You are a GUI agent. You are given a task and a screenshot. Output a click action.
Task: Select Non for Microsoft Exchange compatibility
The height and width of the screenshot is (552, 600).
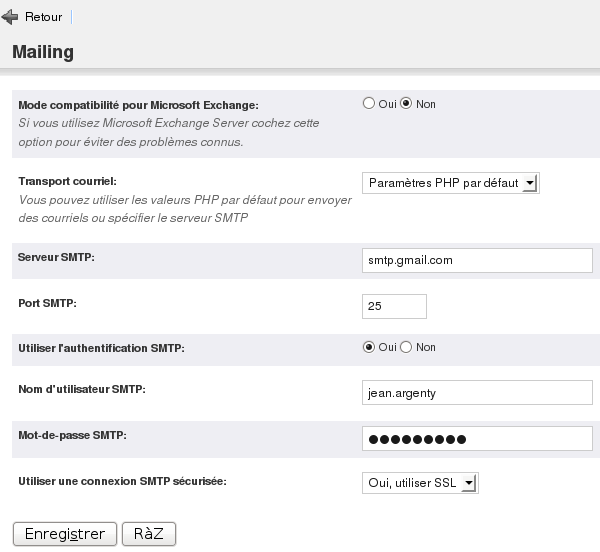[x=407, y=103]
